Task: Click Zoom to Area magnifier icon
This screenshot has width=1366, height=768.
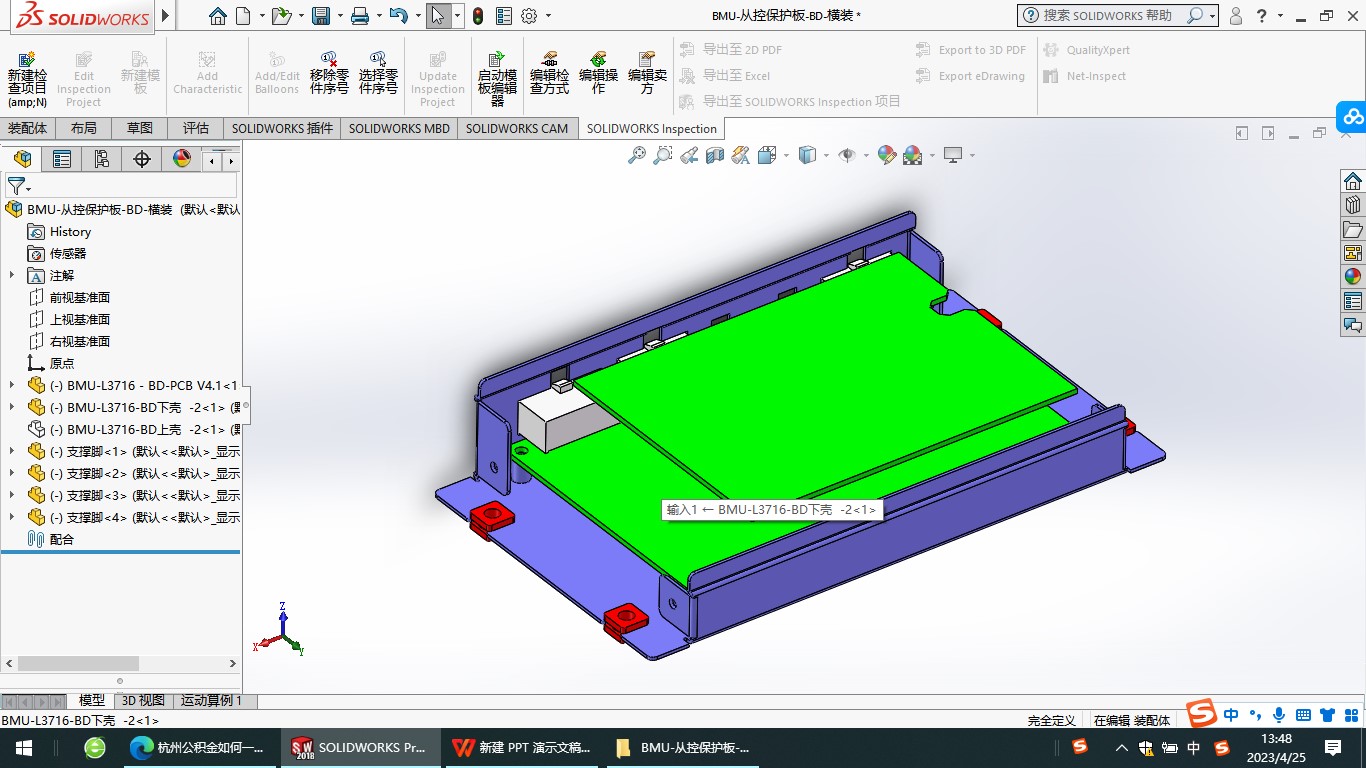Action: (x=662, y=155)
